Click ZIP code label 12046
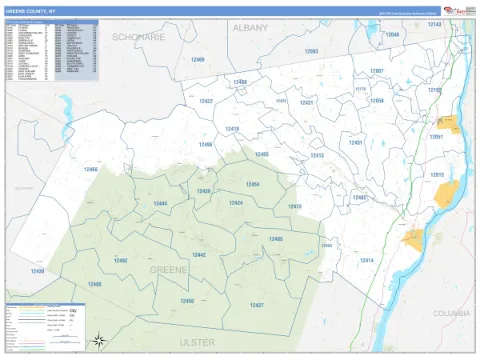The image size is (480, 360). click(x=392, y=34)
